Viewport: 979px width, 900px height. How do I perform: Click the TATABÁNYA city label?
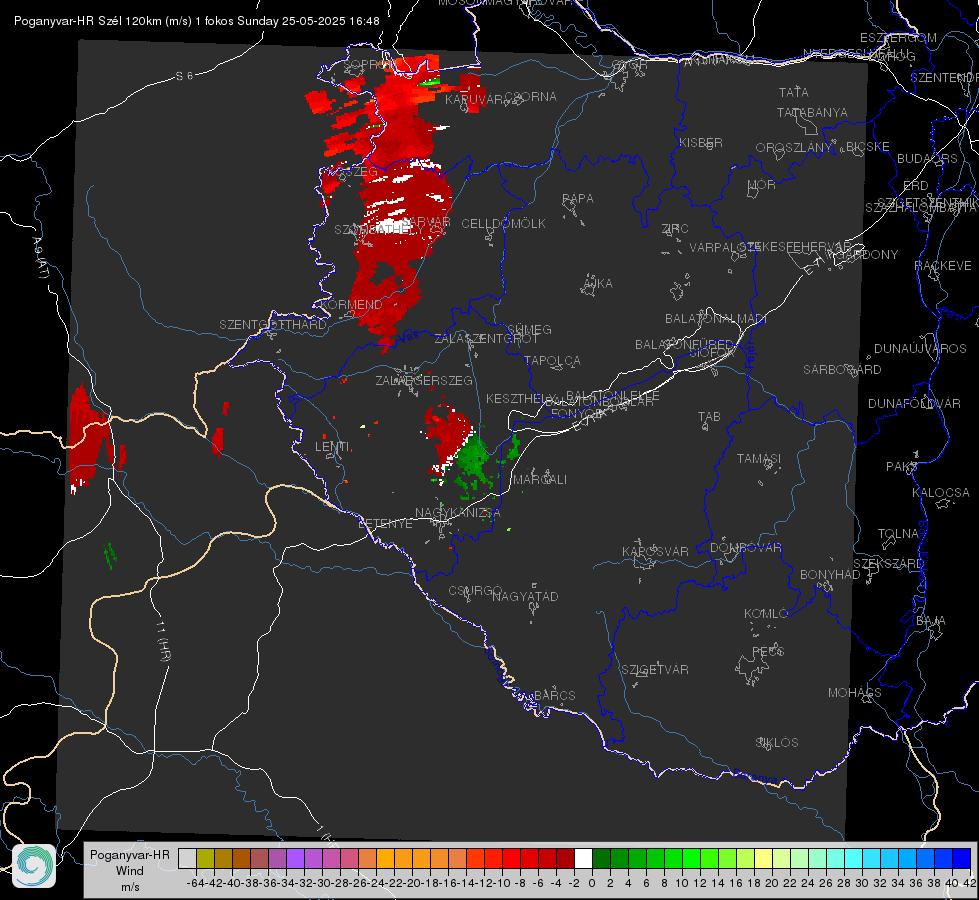812,112
